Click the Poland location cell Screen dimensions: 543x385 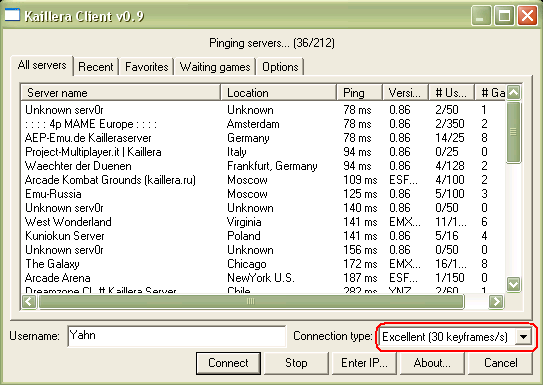coord(243,236)
